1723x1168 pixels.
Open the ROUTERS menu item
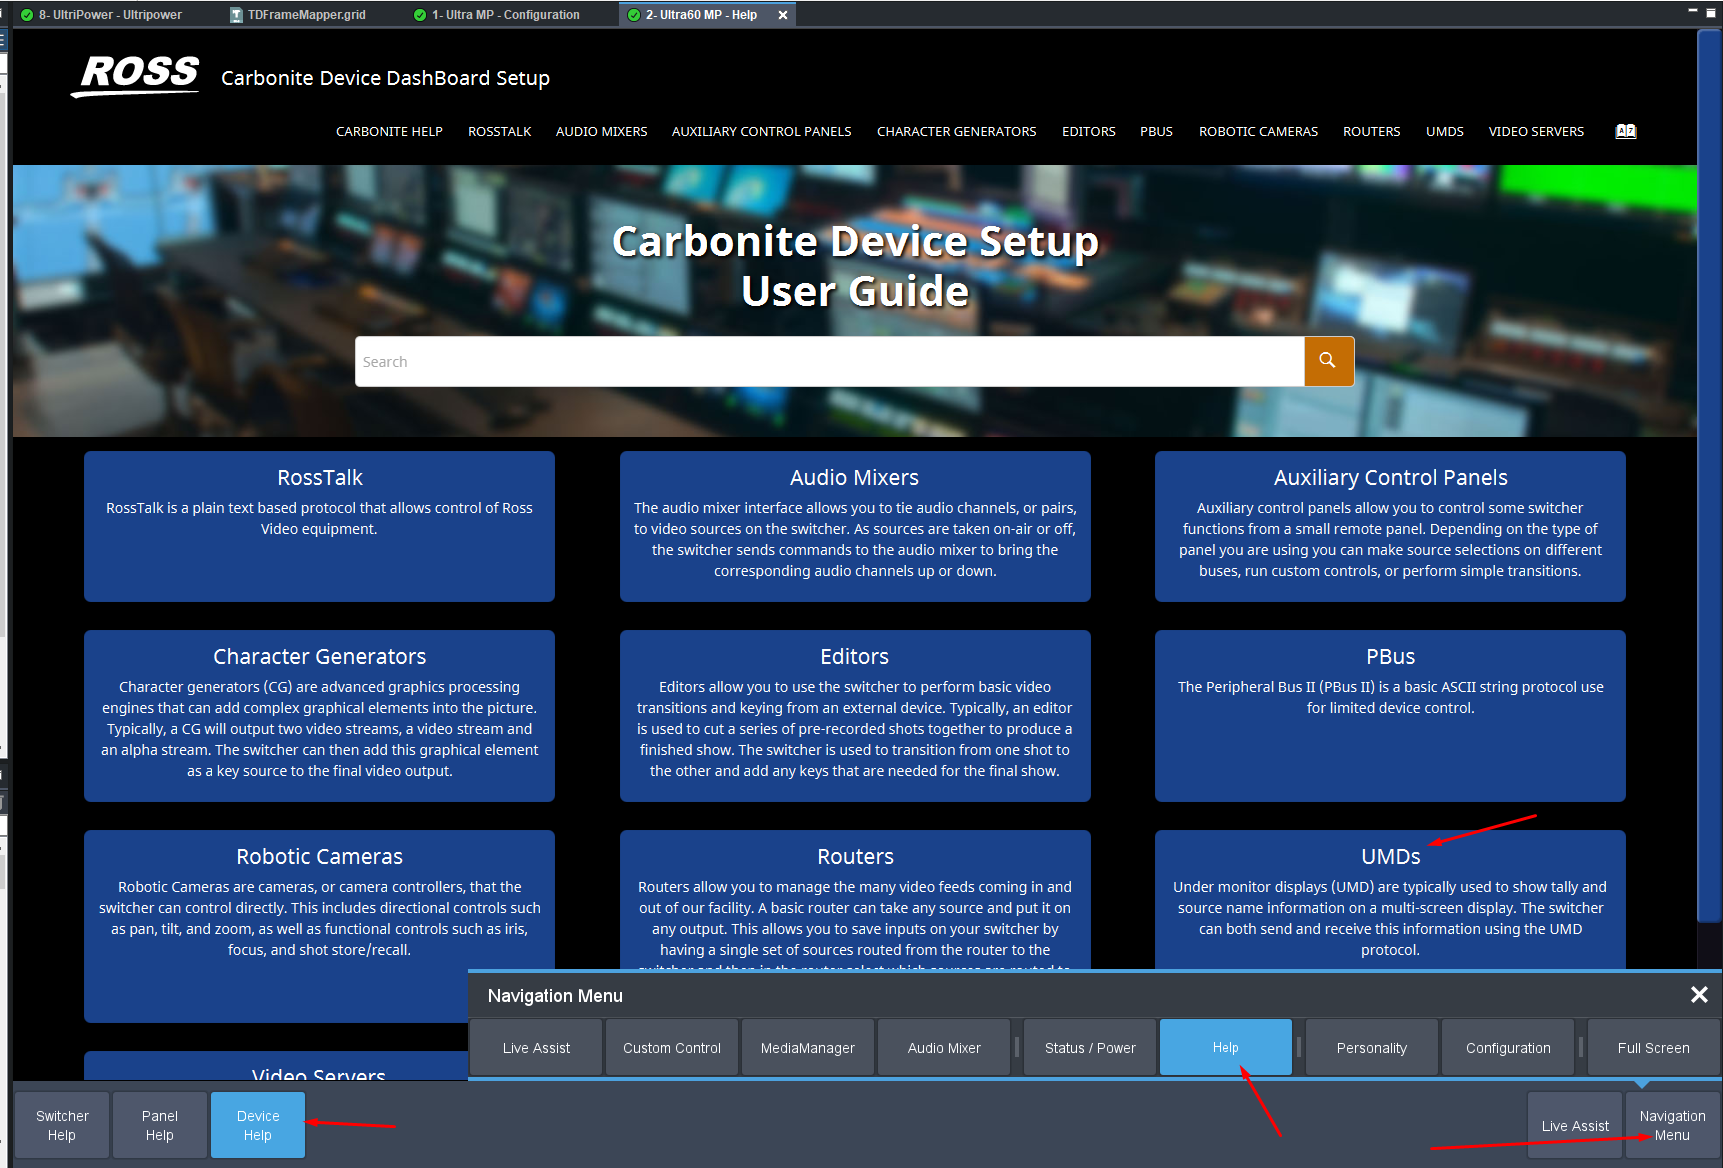(1371, 131)
